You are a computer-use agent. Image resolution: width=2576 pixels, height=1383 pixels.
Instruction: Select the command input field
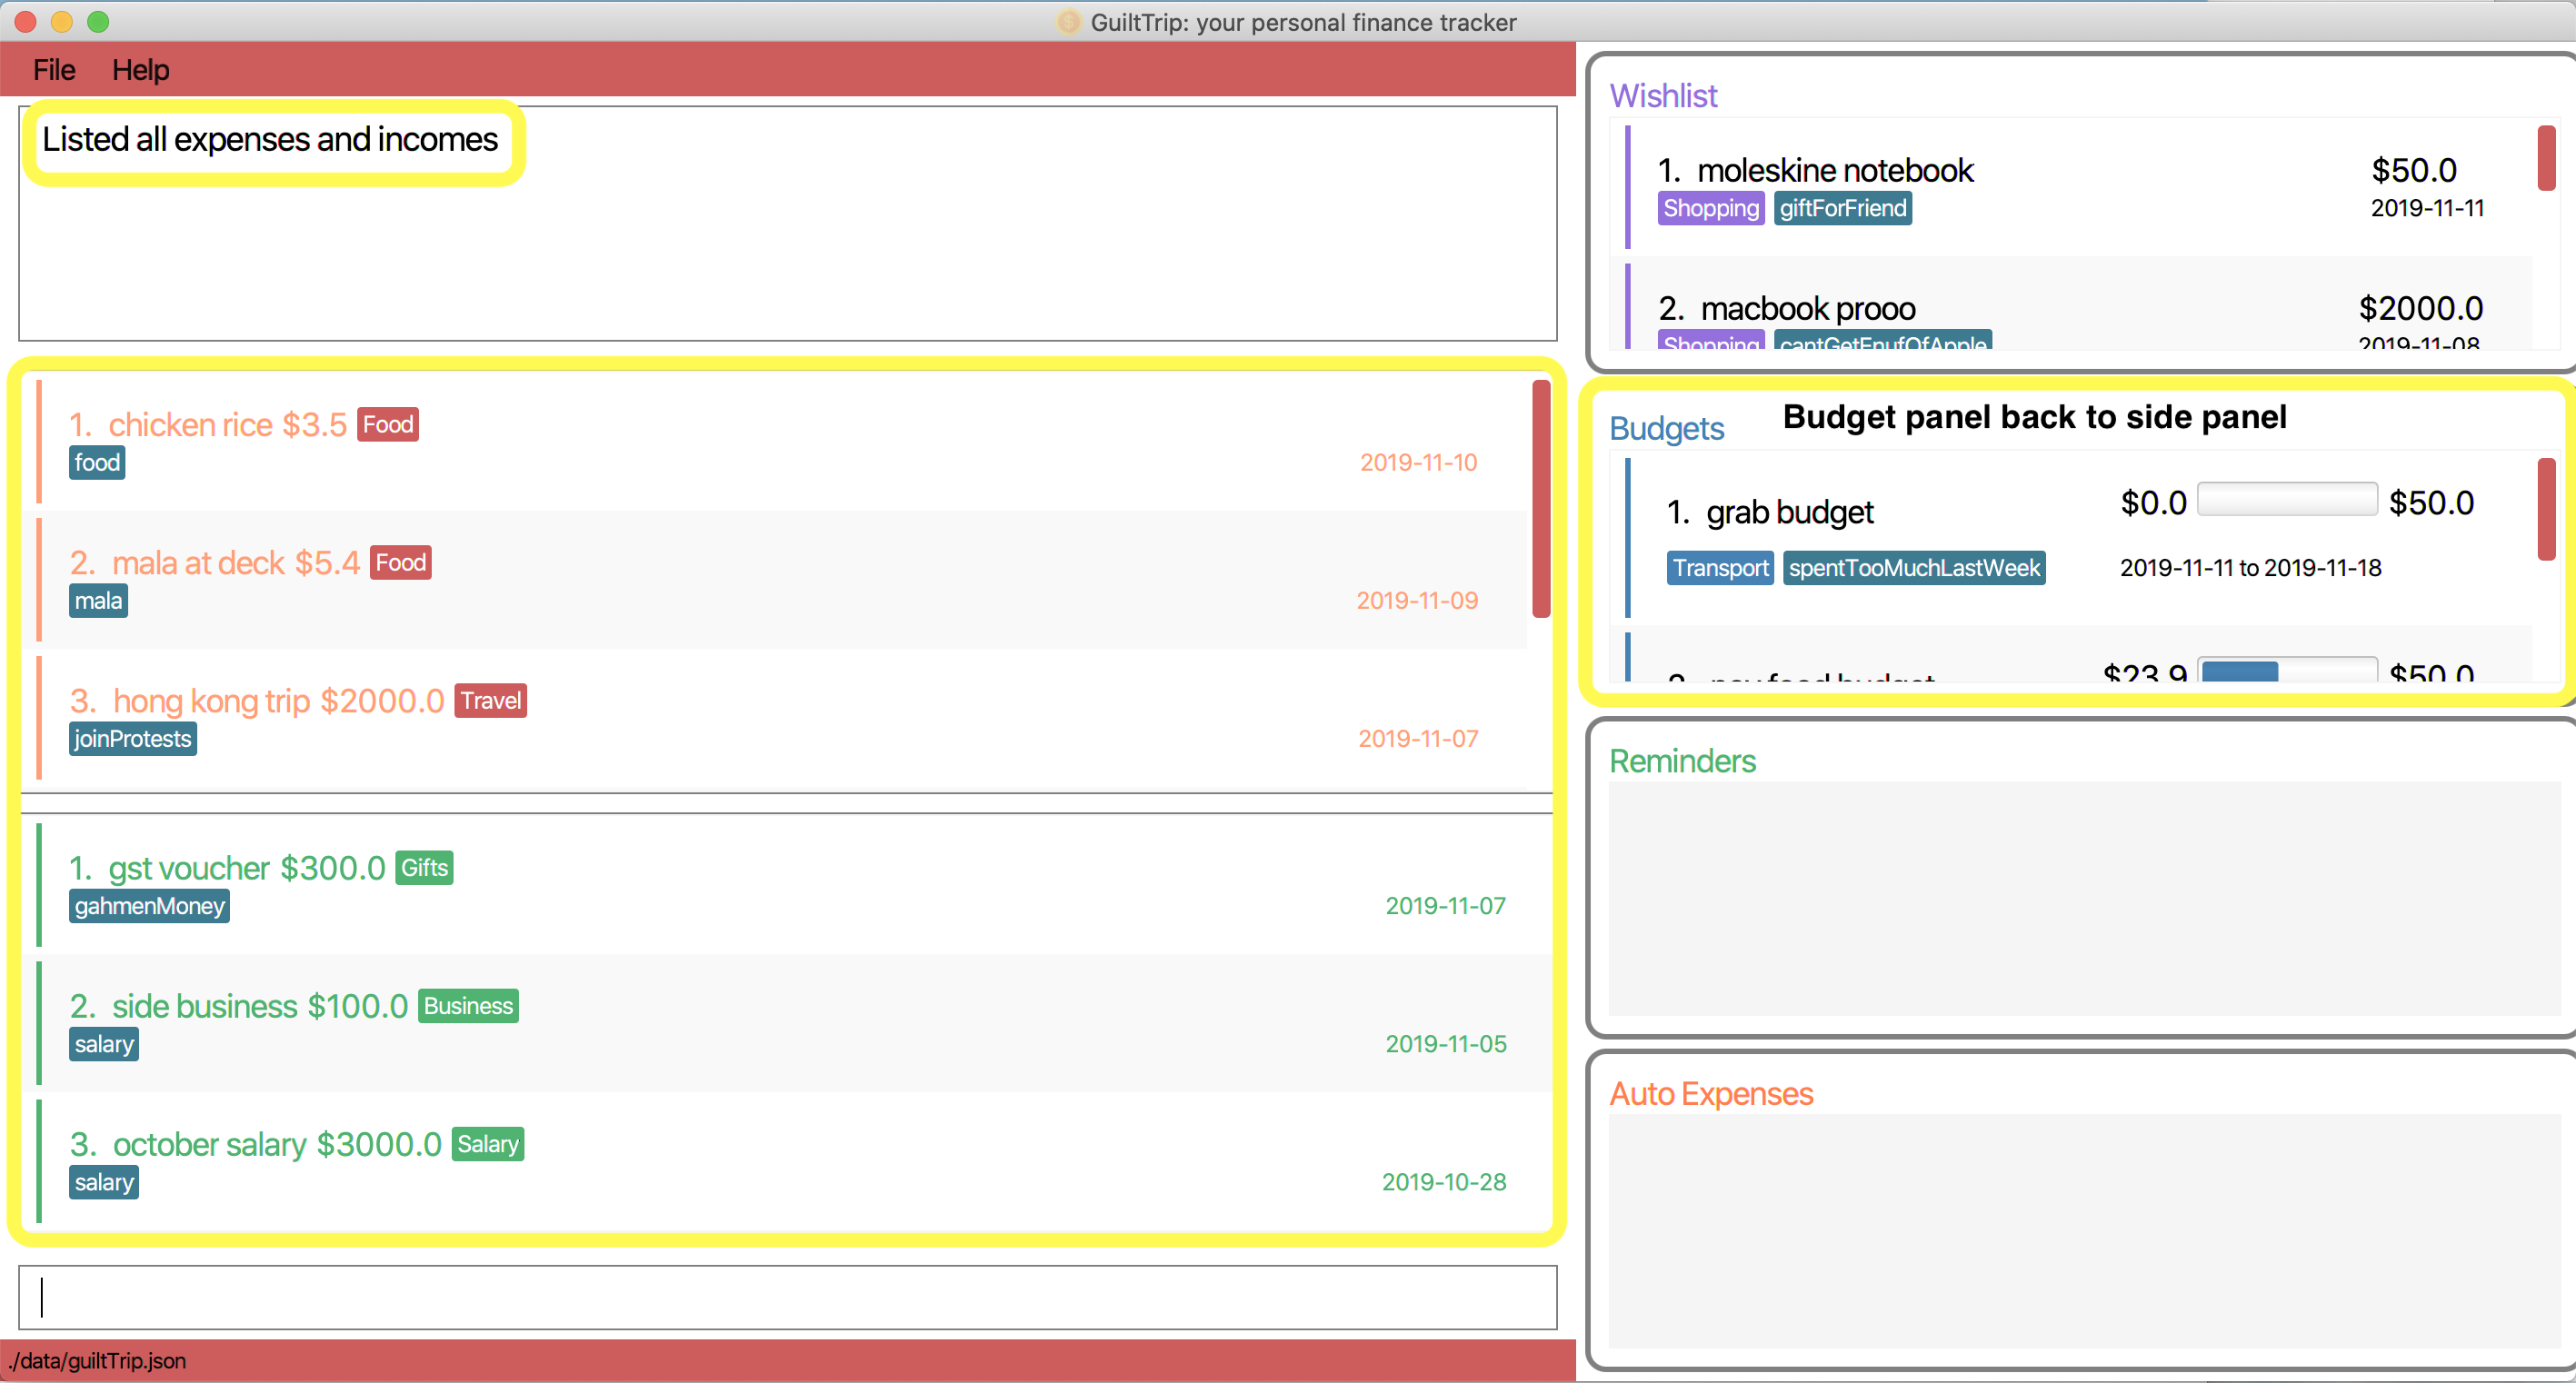tap(791, 1298)
